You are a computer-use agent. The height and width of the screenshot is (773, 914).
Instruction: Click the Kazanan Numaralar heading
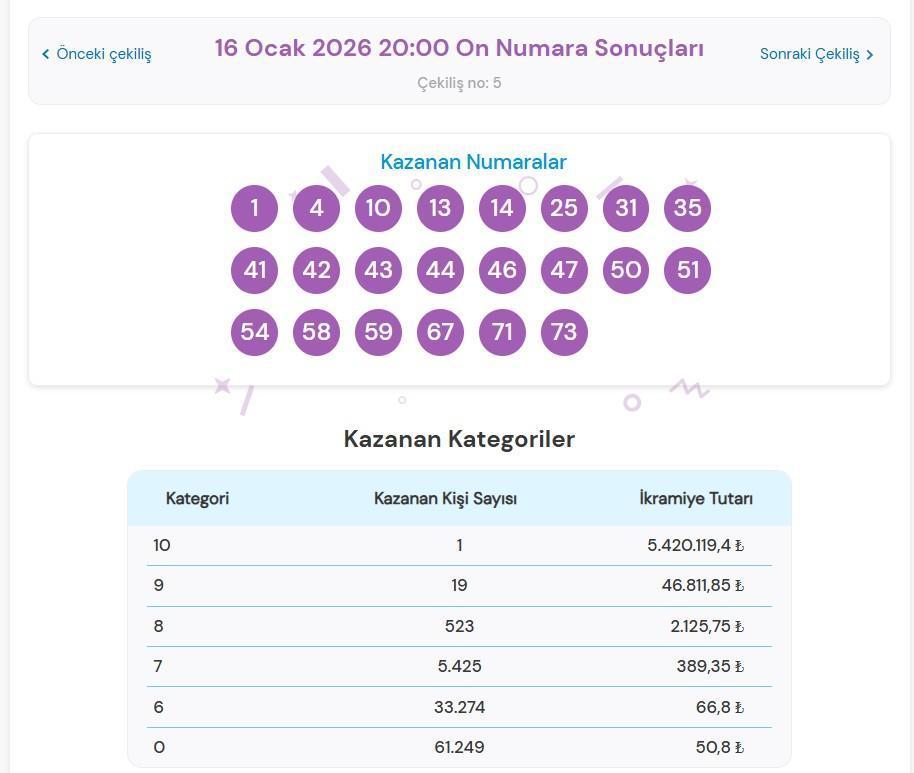click(x=473, y=162)
